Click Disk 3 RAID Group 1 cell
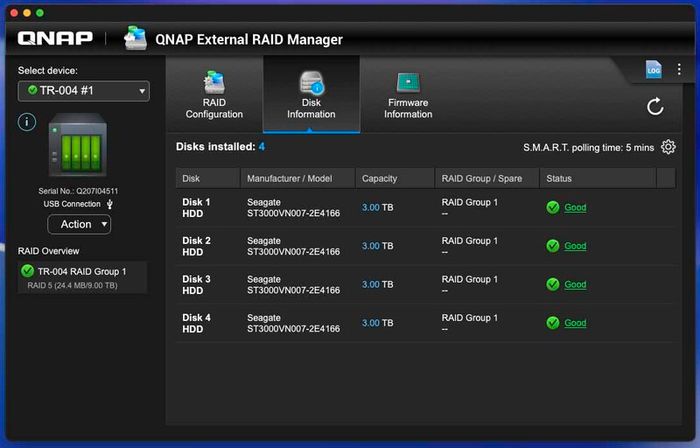This screenshot has height=448, width=700. 469,285
